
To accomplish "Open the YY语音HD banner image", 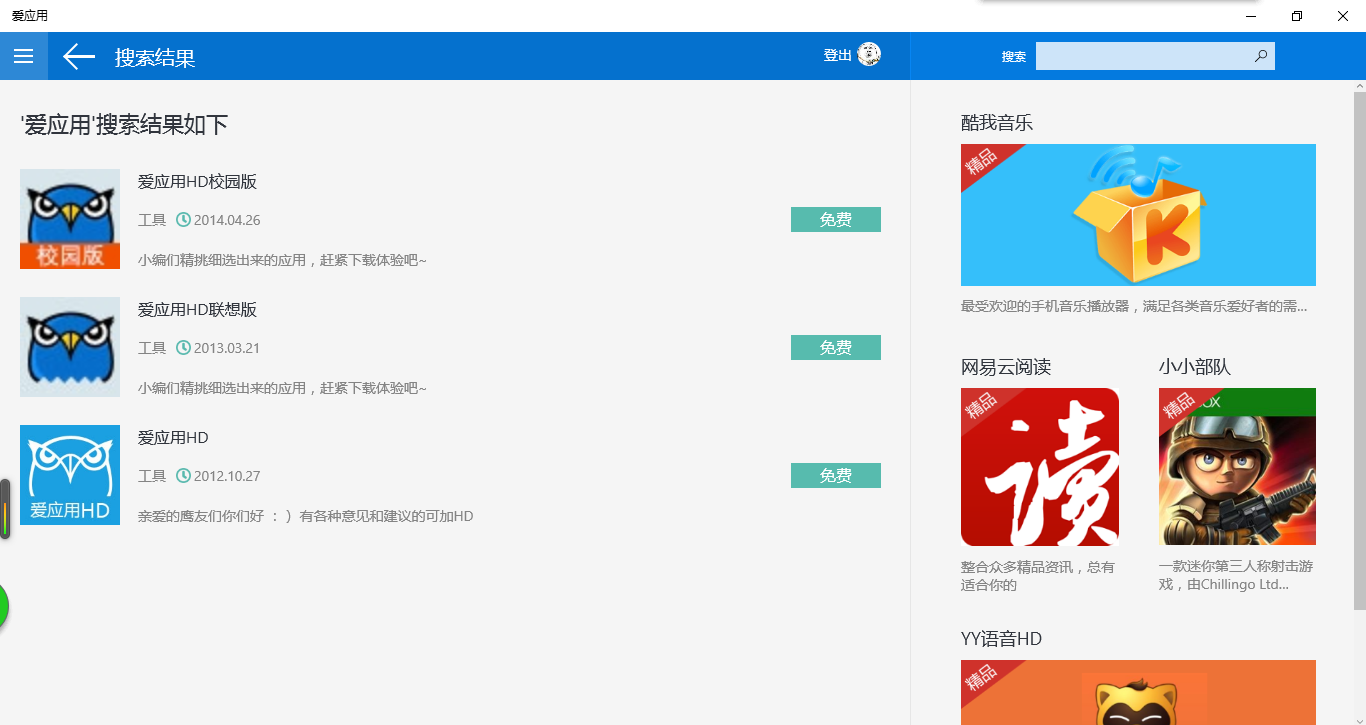I will tap(1138, 692).
